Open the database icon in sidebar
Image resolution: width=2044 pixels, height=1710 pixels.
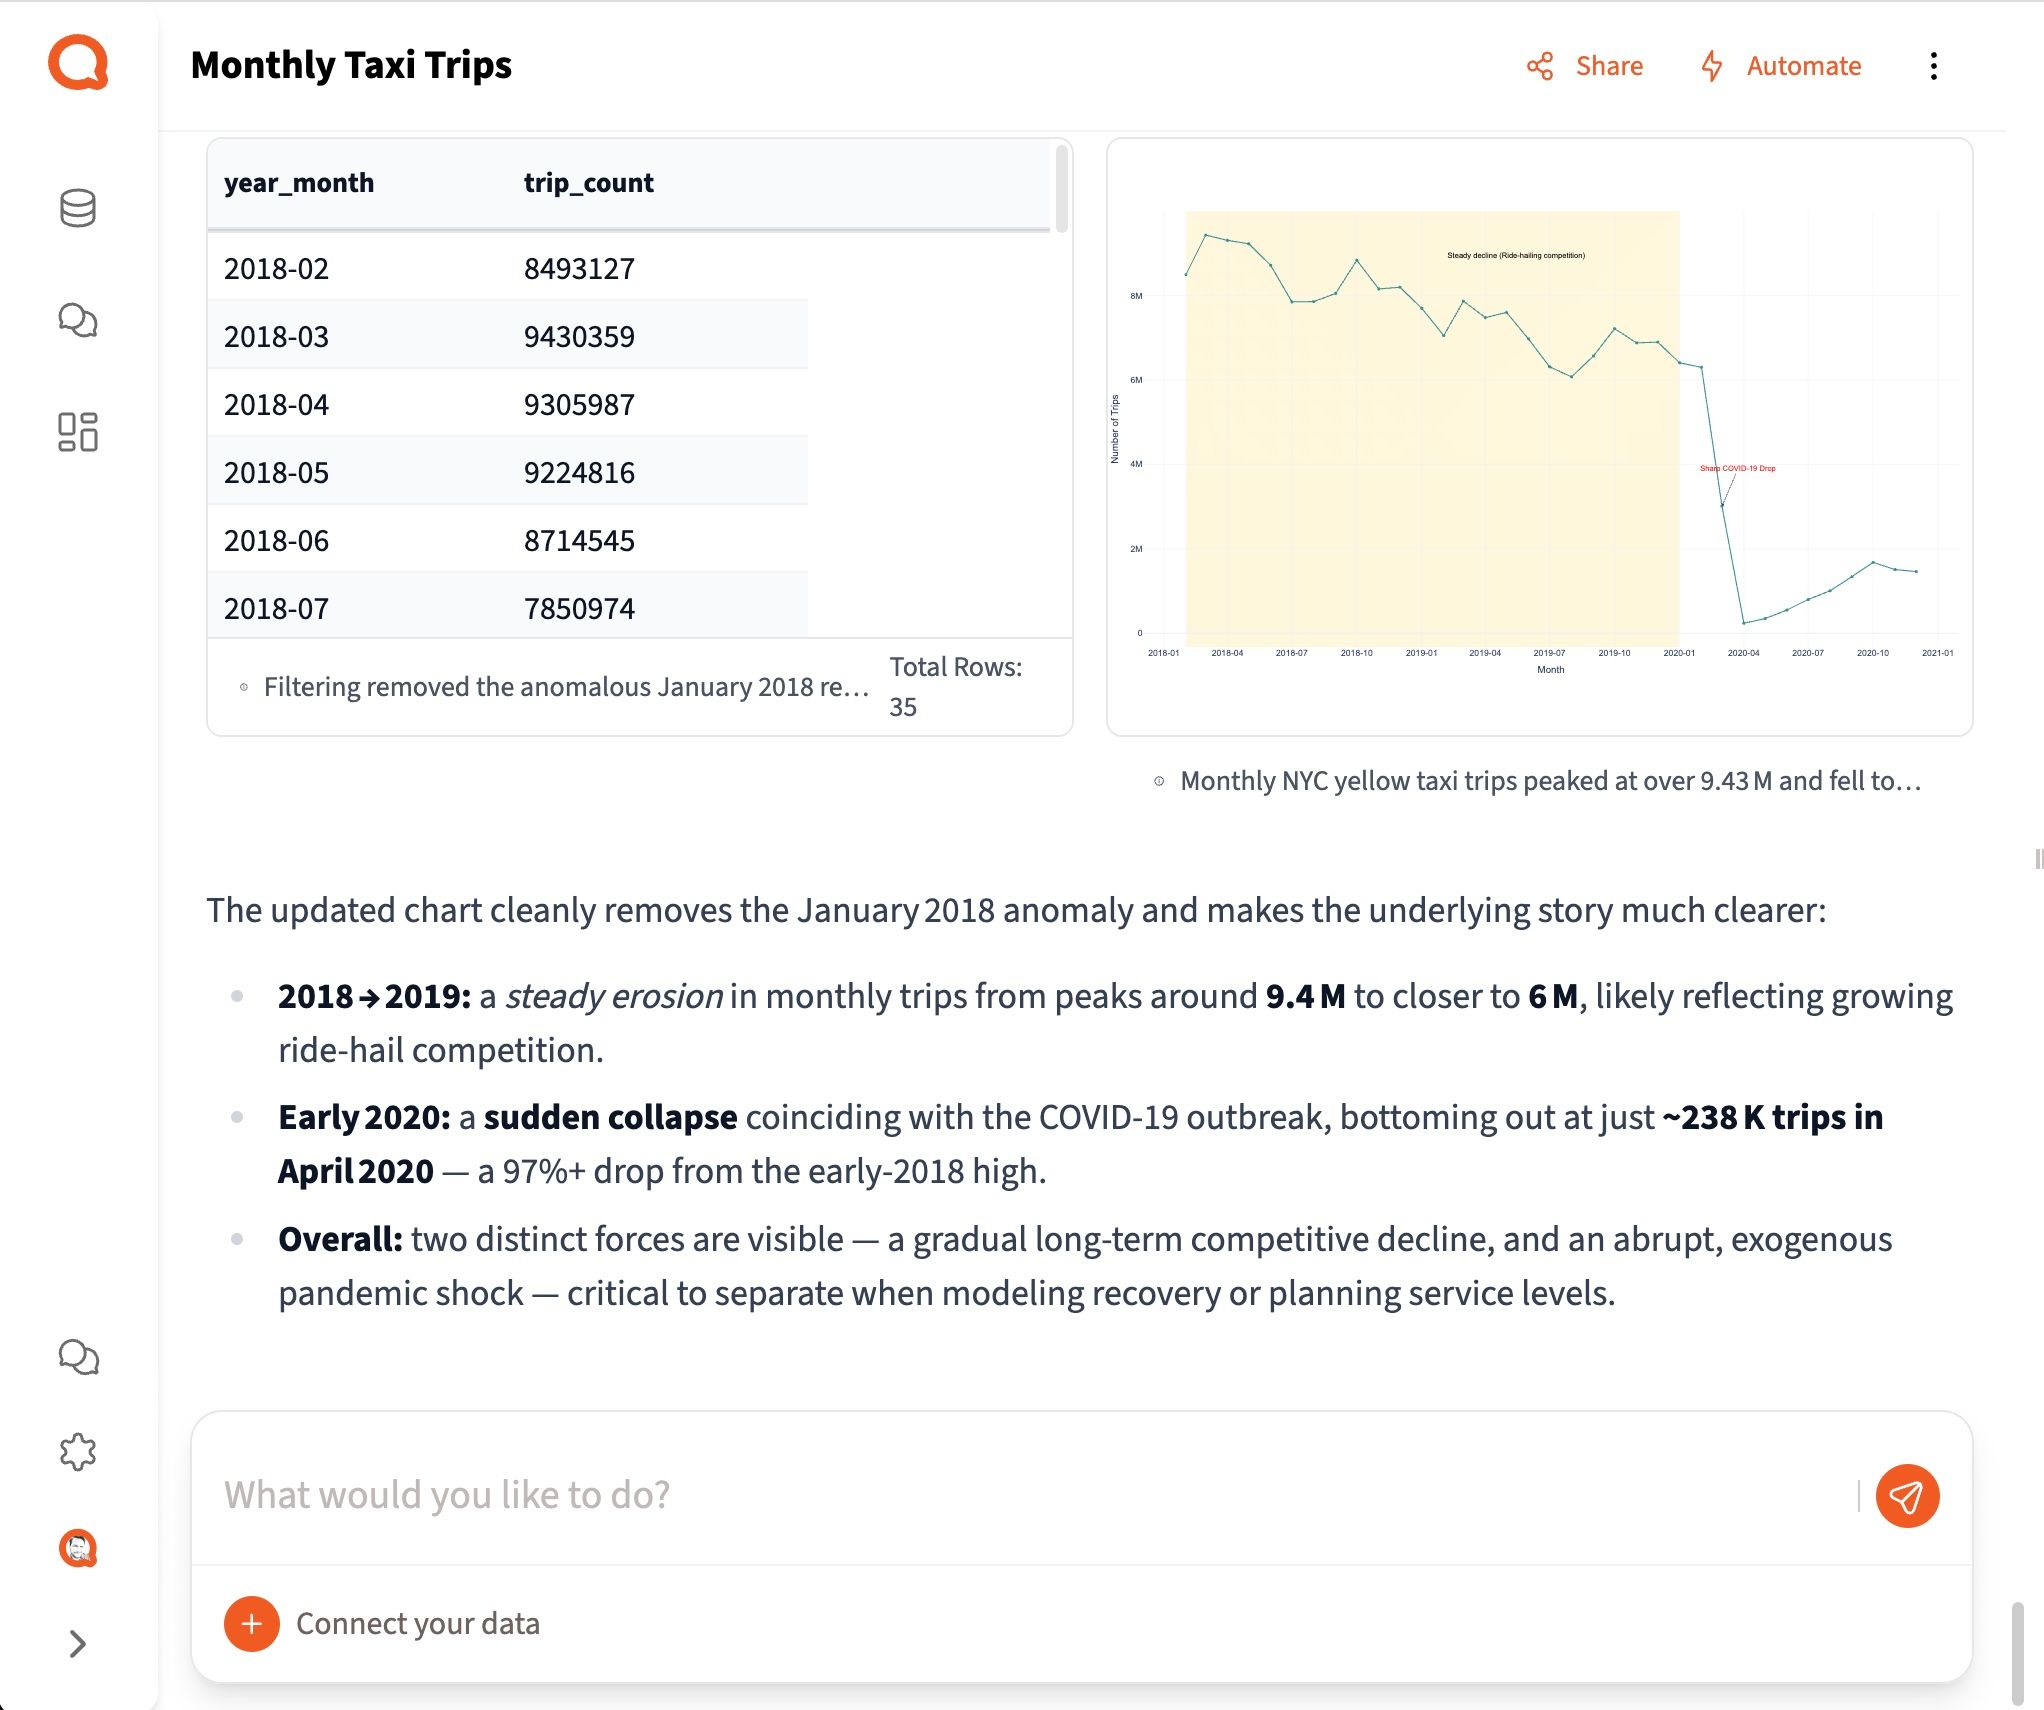(78, 208)
